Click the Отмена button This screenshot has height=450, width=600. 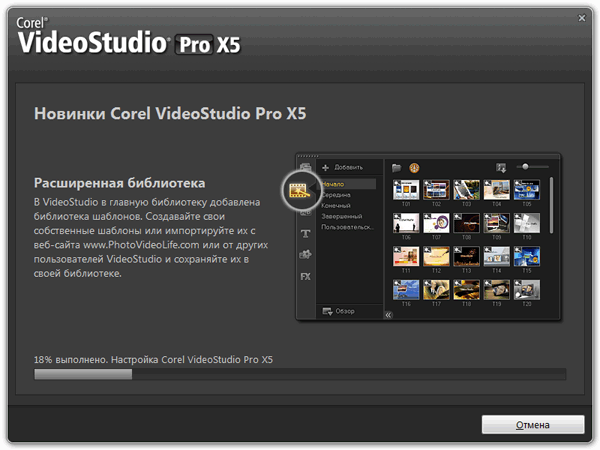click(533, 425)
